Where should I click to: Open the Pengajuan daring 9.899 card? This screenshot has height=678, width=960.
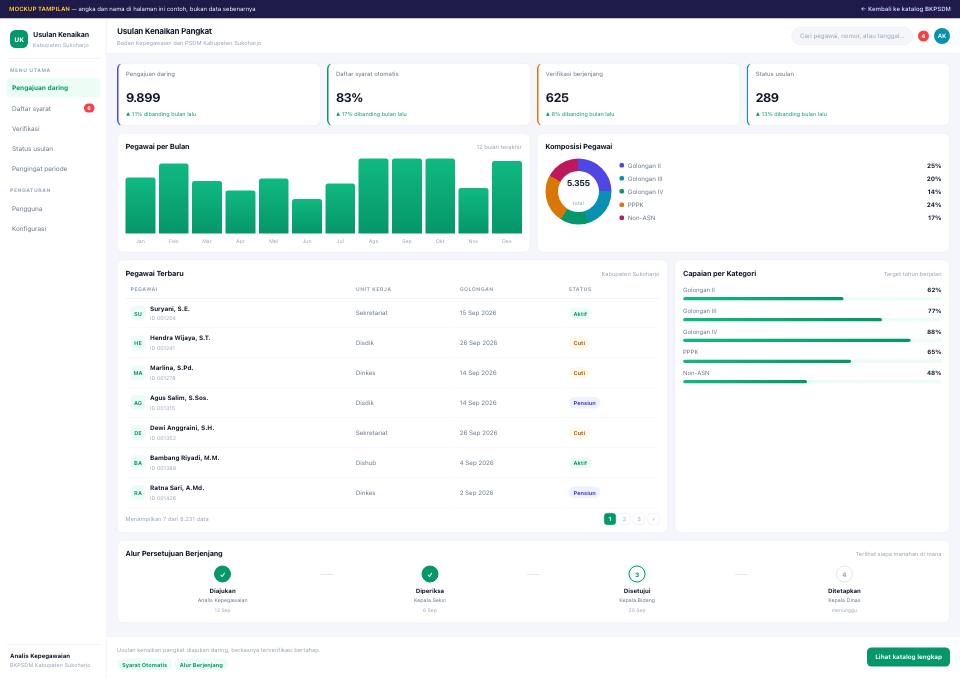pyautogui.click(x=219, y=94)
